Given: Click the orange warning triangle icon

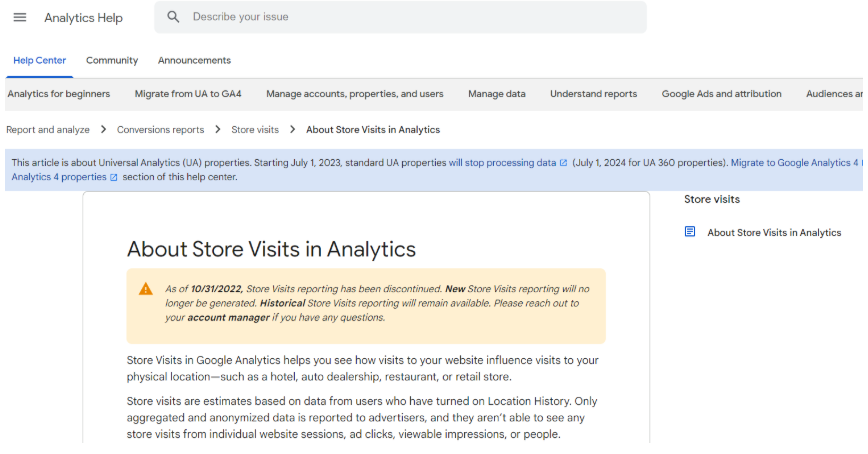Looking at the screenshot, I should click(146, 289).
